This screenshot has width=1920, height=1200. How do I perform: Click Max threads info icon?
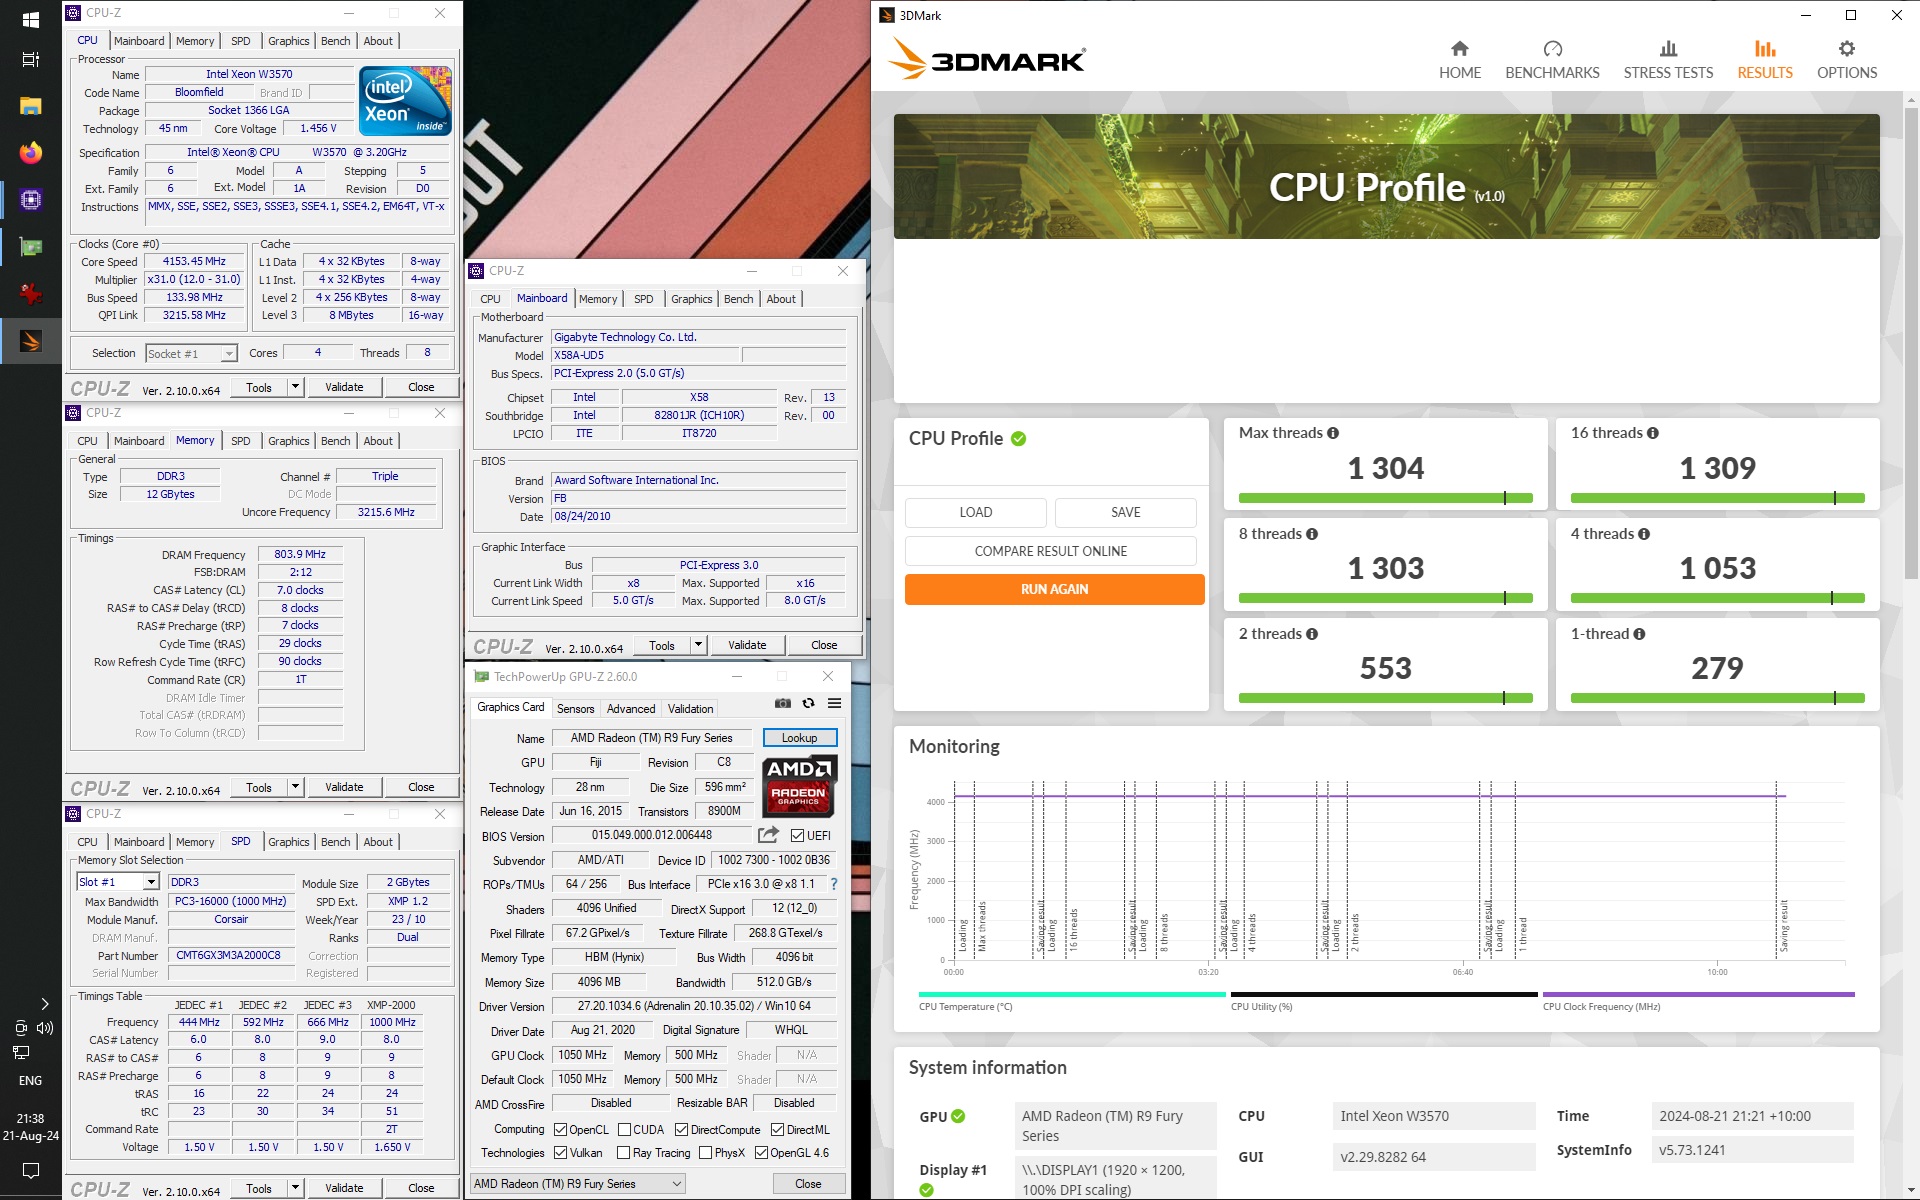coord(1333,433)
